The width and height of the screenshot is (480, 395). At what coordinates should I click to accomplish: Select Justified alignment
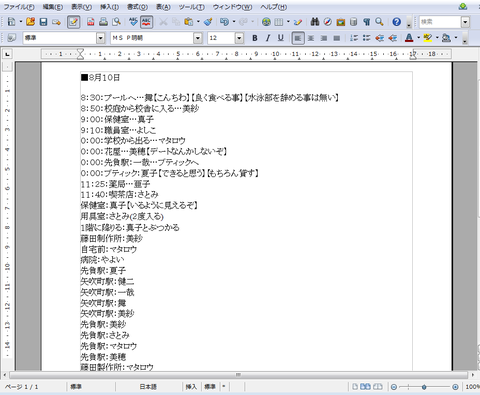(x=337, y=38)
